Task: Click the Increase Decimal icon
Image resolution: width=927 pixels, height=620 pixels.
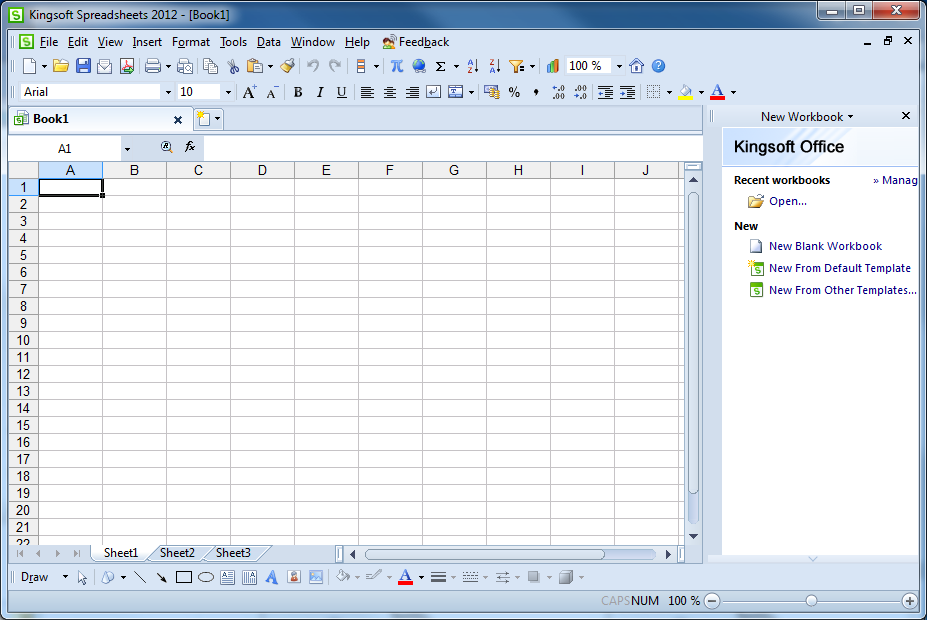Action: [x=558, y=92]
